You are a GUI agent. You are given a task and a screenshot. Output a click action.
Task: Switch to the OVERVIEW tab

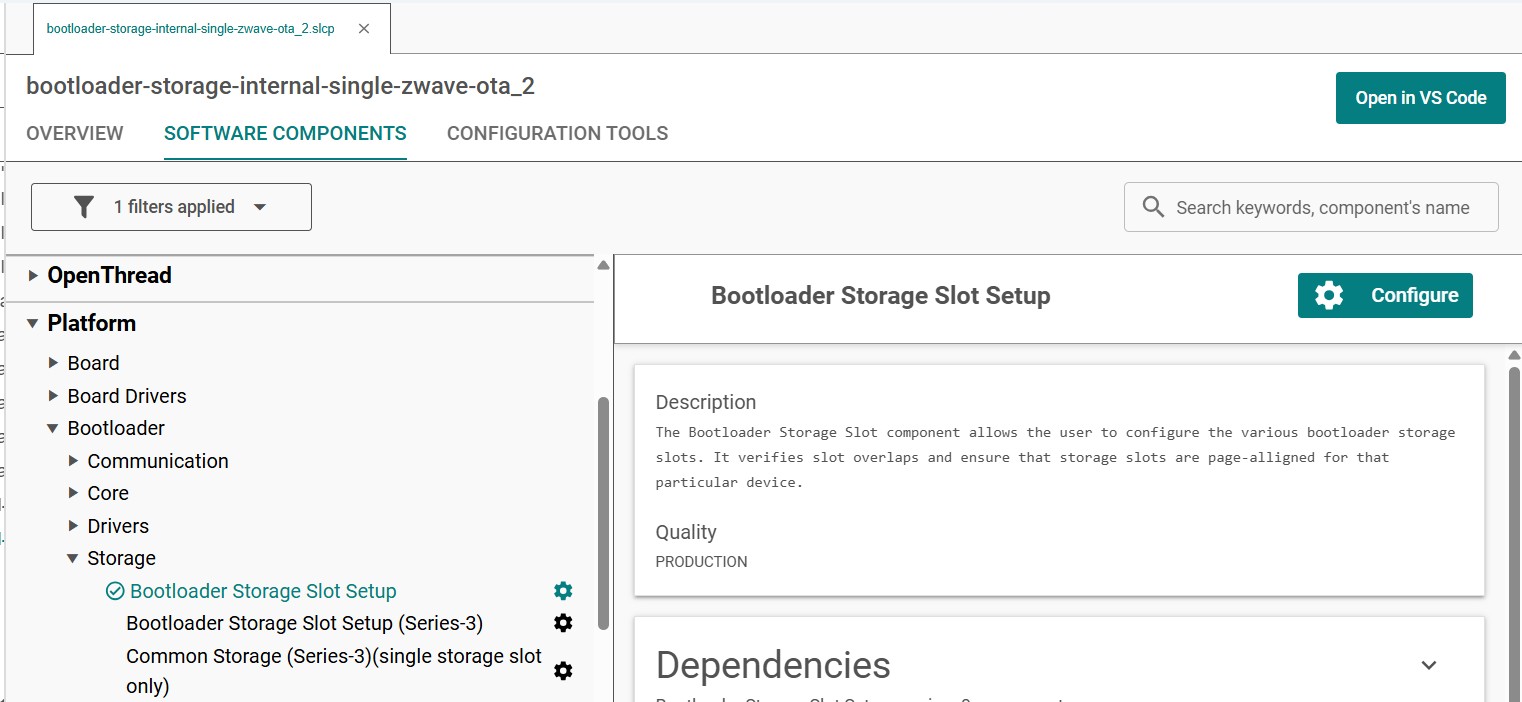(75, 133)
